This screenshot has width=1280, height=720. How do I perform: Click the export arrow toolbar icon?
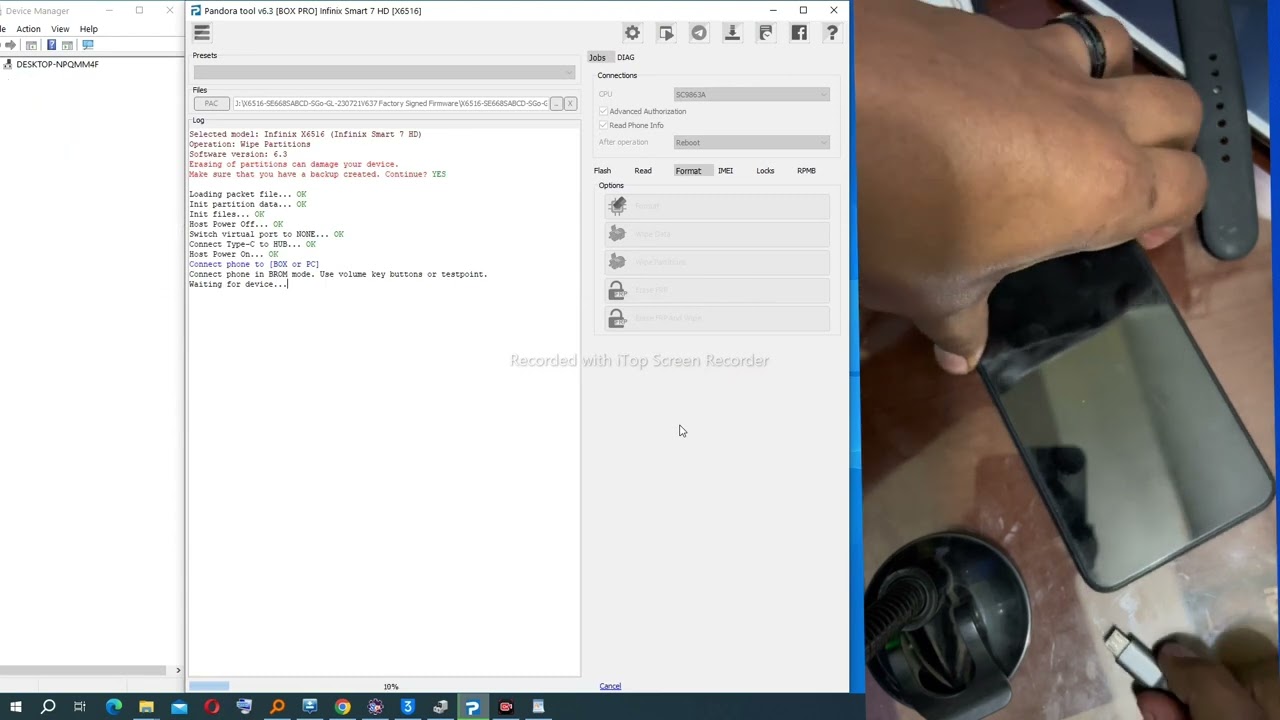coord(666,33)
